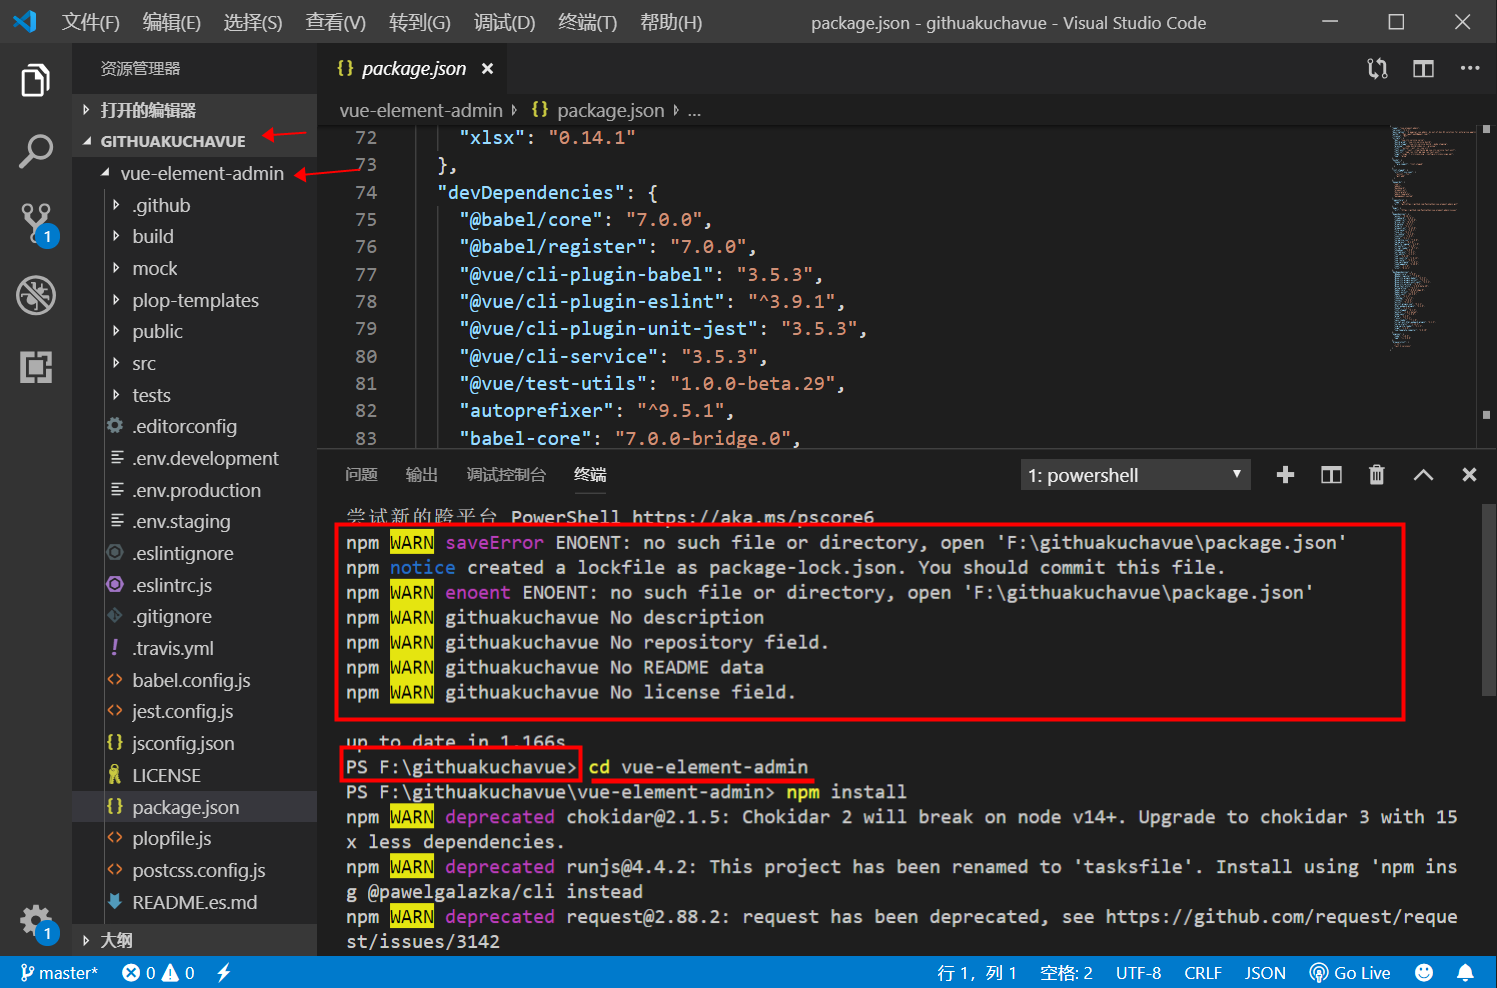
Task: Open the terminal selector dropdown powershell
Action: click(x=1134, y=475)
